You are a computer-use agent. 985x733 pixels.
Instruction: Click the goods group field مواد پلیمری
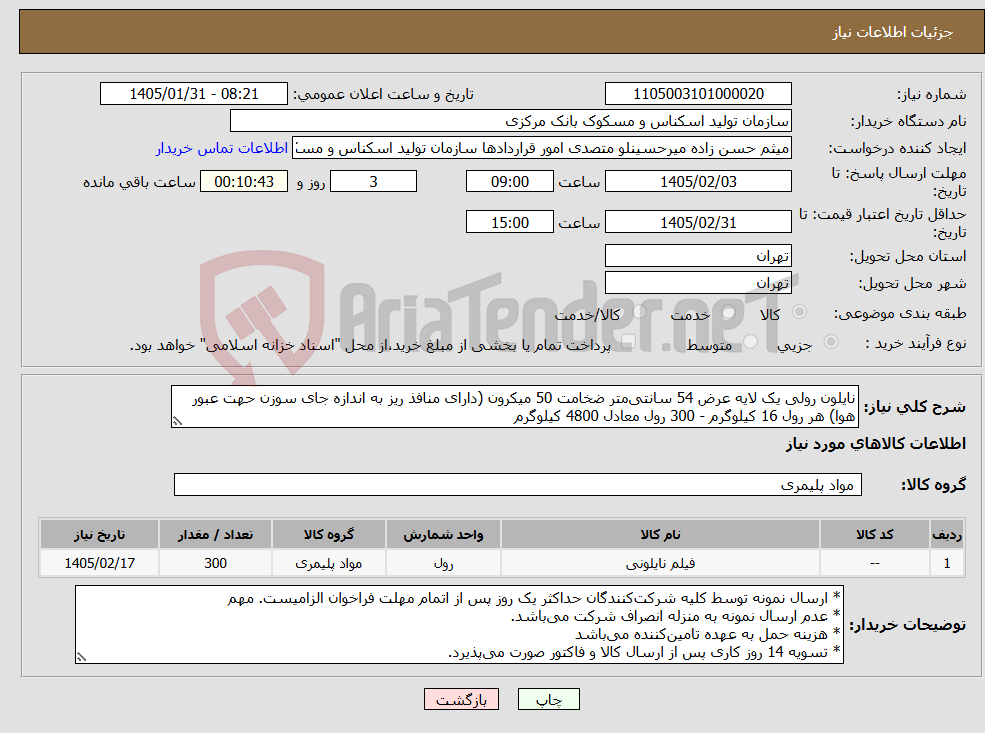[x=518, y=484]
